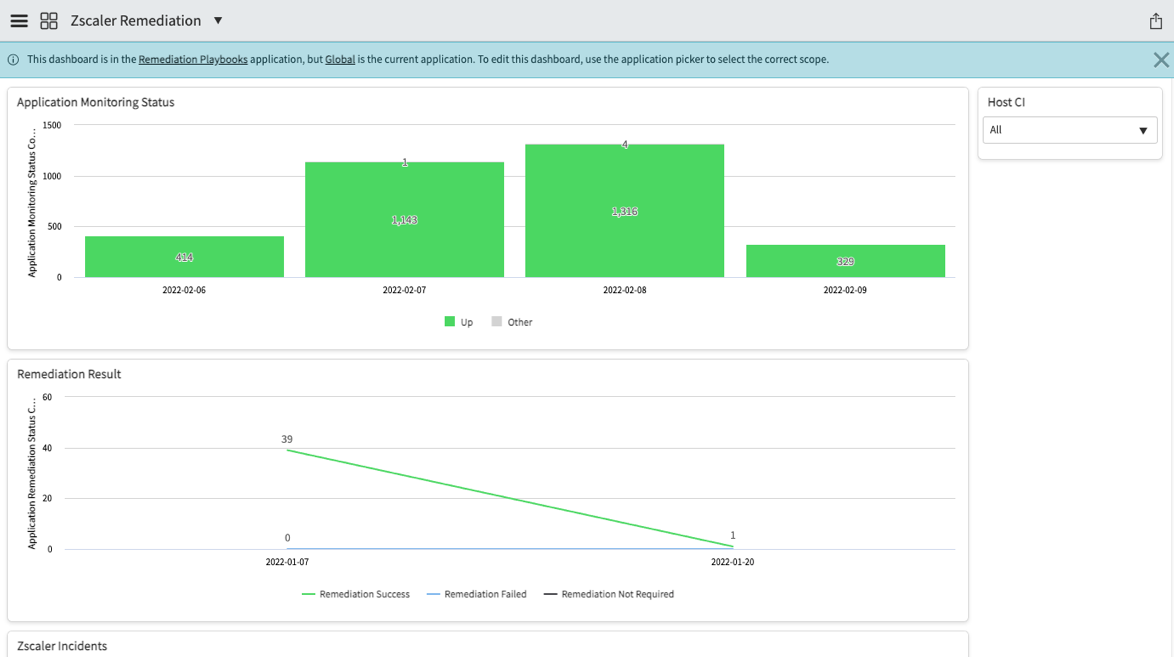Click the 2022-02-08 axis date label

[624, 290]
